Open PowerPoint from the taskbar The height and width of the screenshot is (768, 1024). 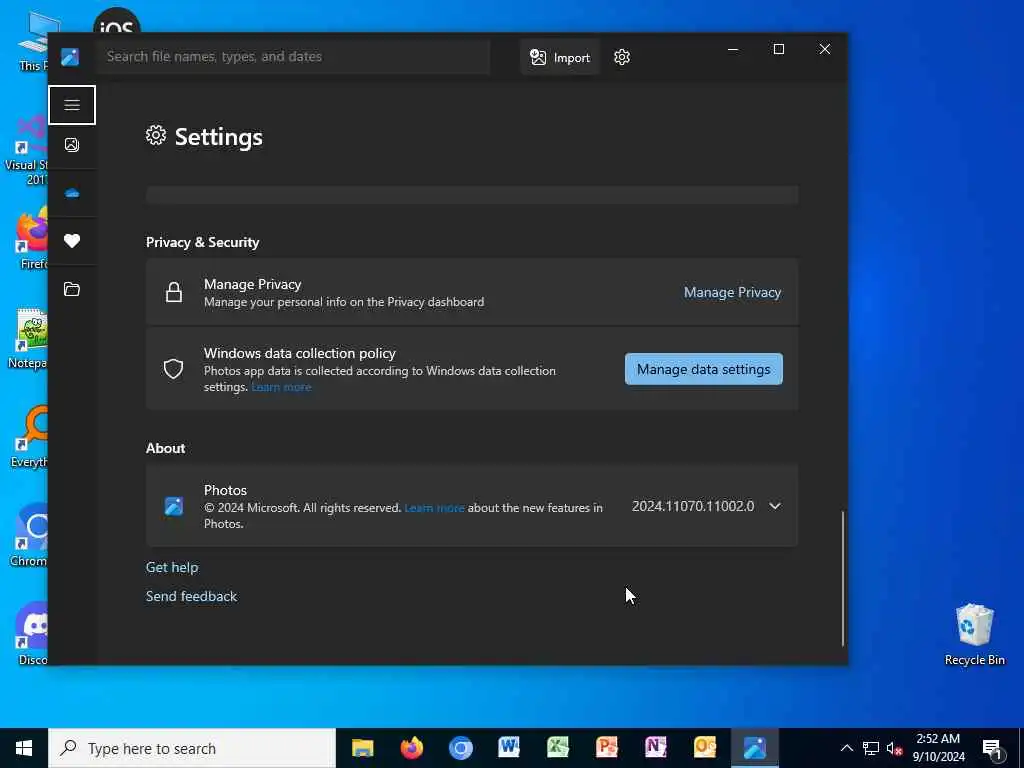[x=607, y=748]
